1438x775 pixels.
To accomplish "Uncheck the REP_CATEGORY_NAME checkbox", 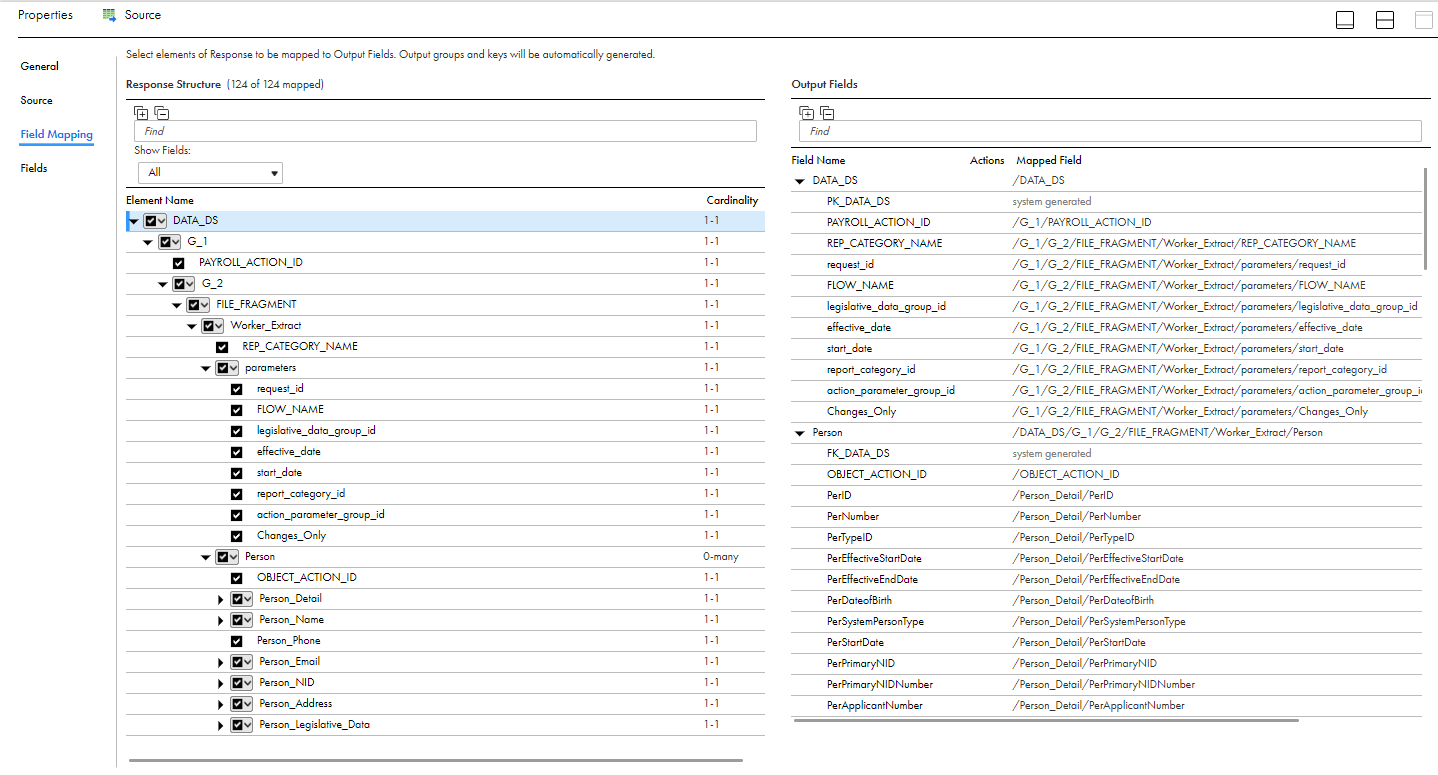I will [222, 347].
